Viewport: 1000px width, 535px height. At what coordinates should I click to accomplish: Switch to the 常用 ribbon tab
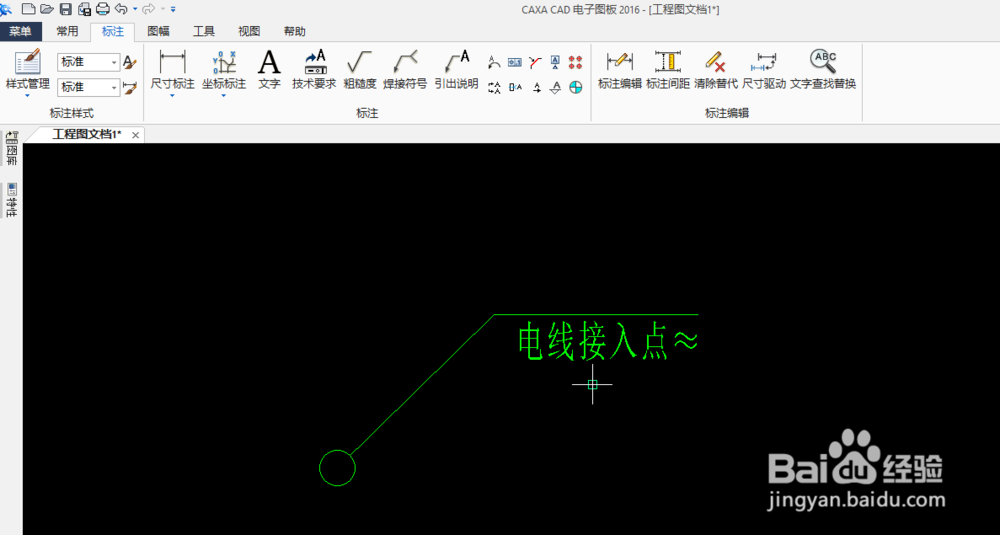67,31
